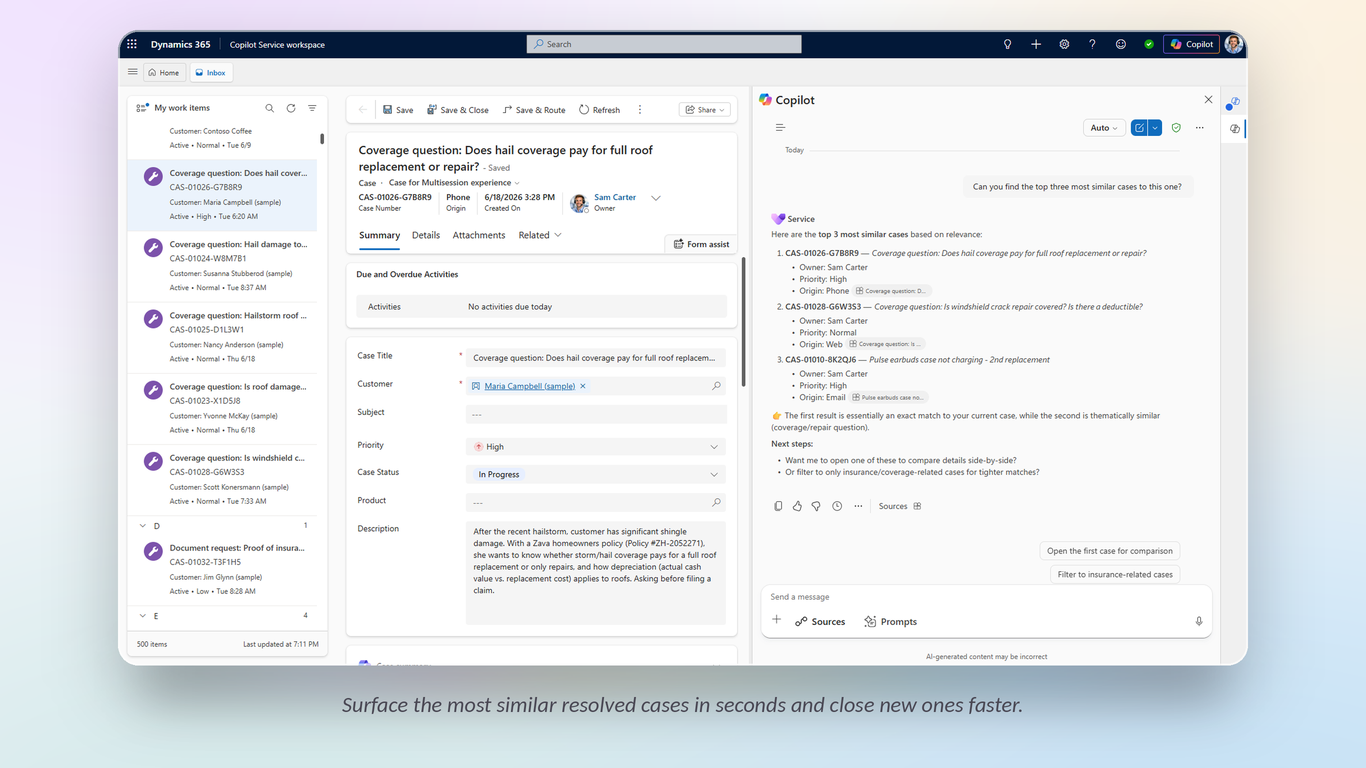The height and width of the screenshot is (768, 1366).
Task: Select the Summary tab
Action: (x=379, y=236)
